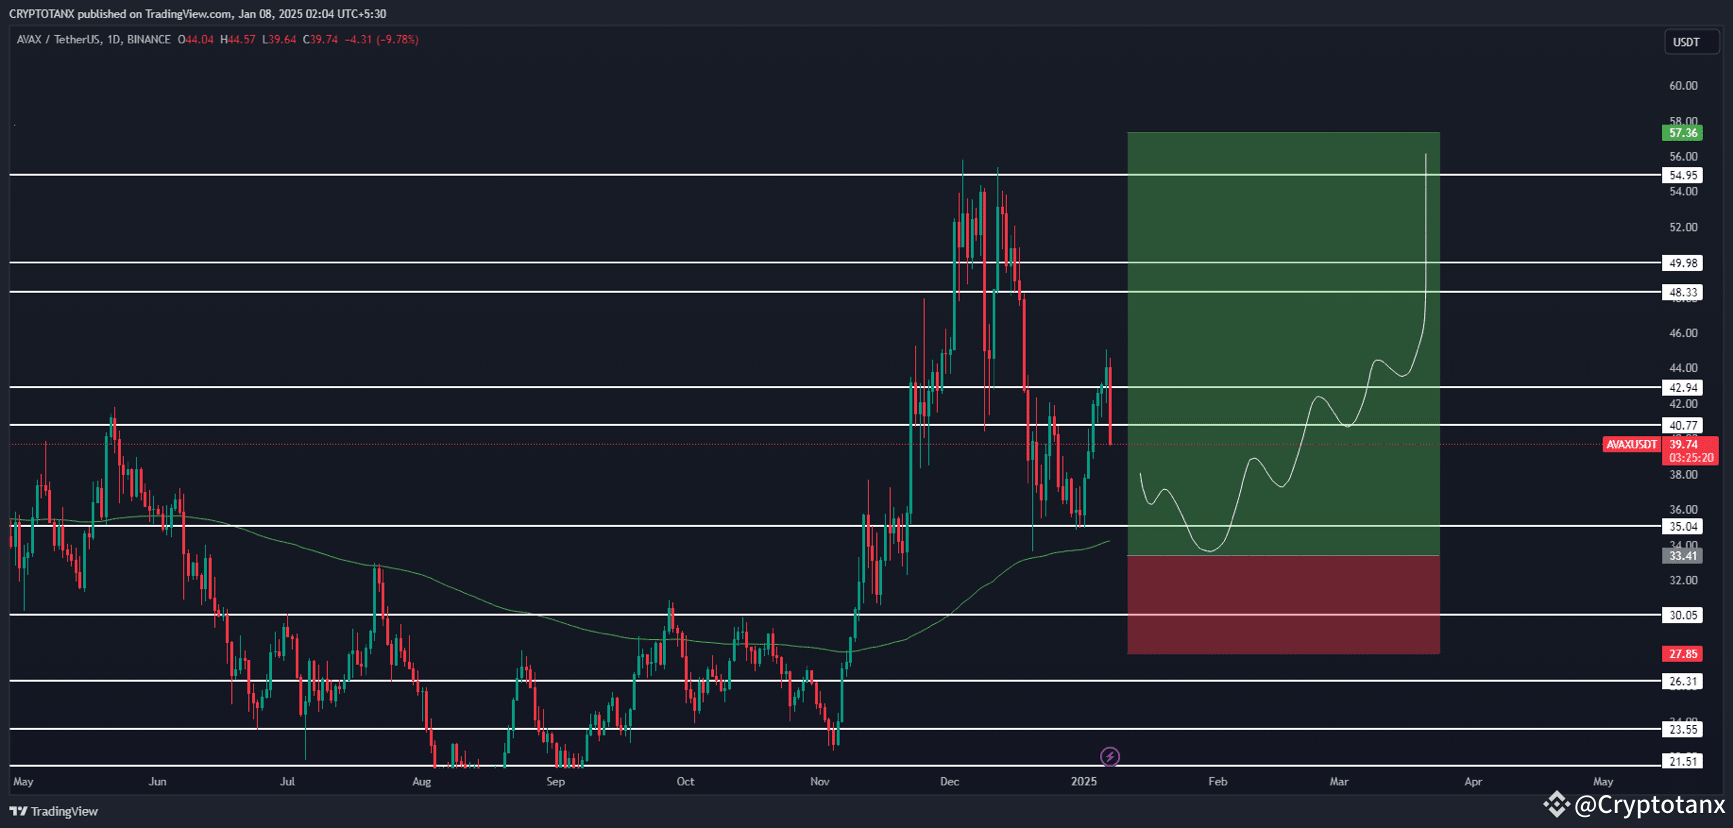
Task: Click the high value H44.57 in legend
Action: [x=237, y=40]
